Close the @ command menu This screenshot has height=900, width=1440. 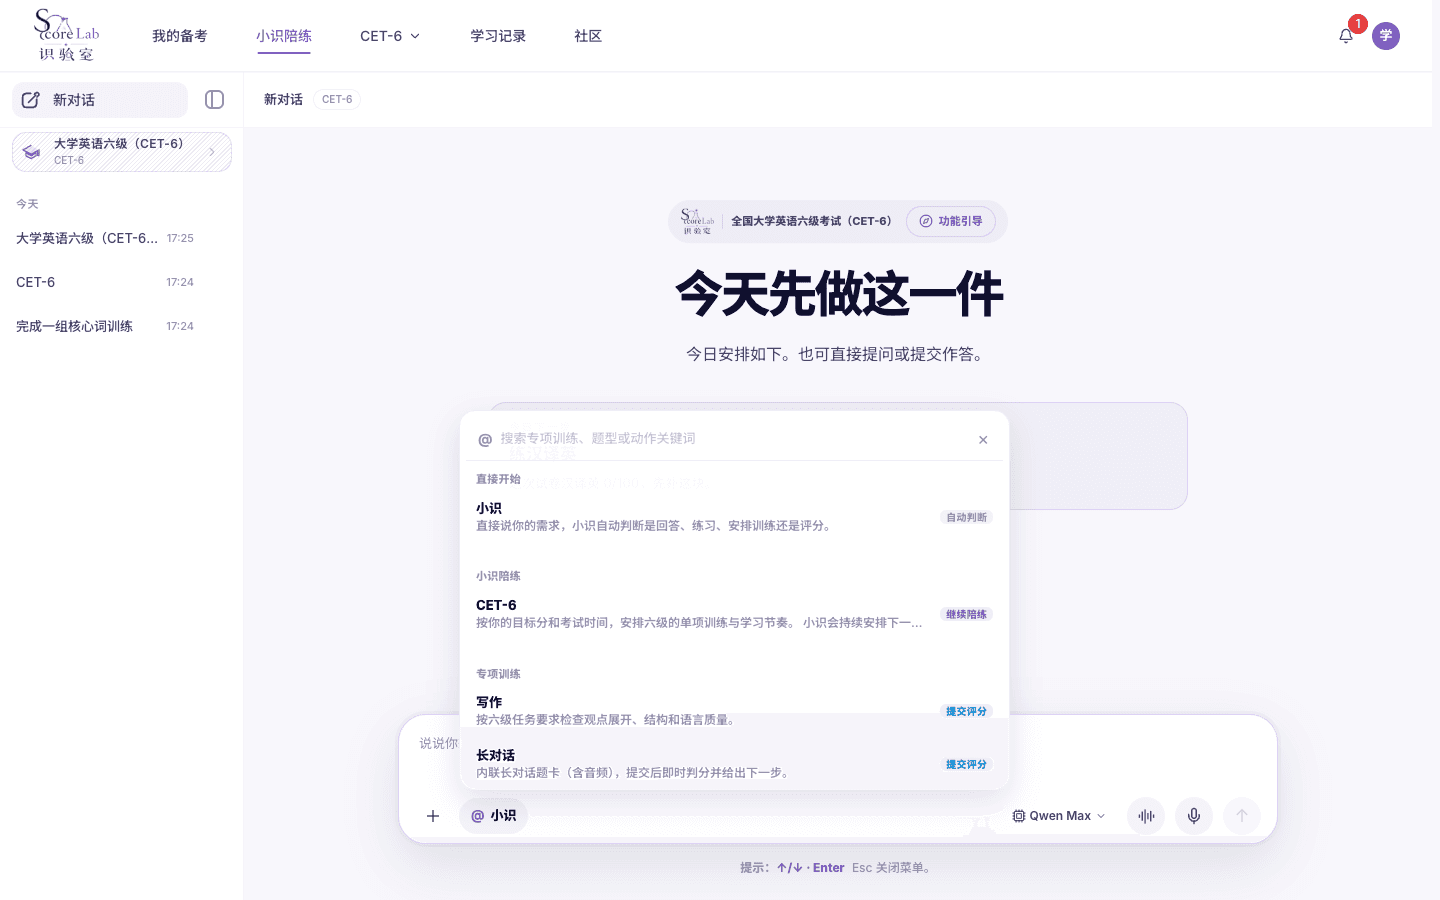983,440
